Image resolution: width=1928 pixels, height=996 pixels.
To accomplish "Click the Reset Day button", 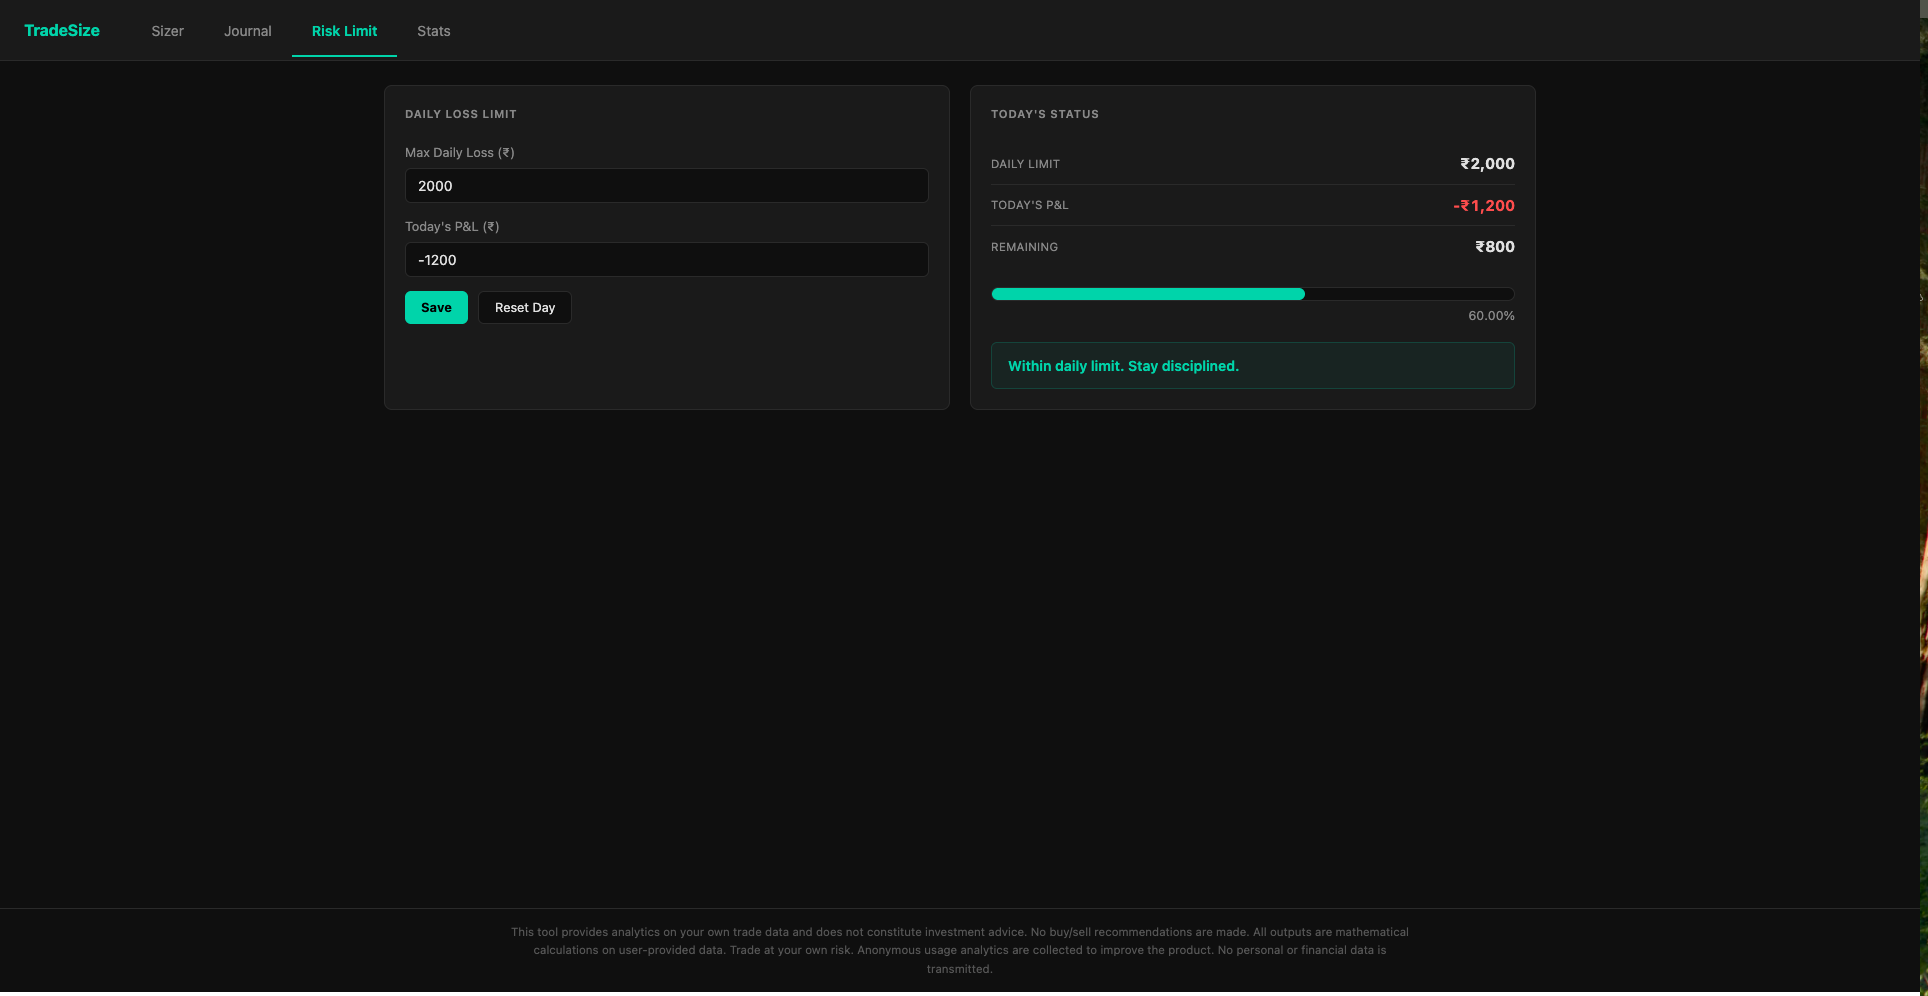I will (x=524, y=307).
